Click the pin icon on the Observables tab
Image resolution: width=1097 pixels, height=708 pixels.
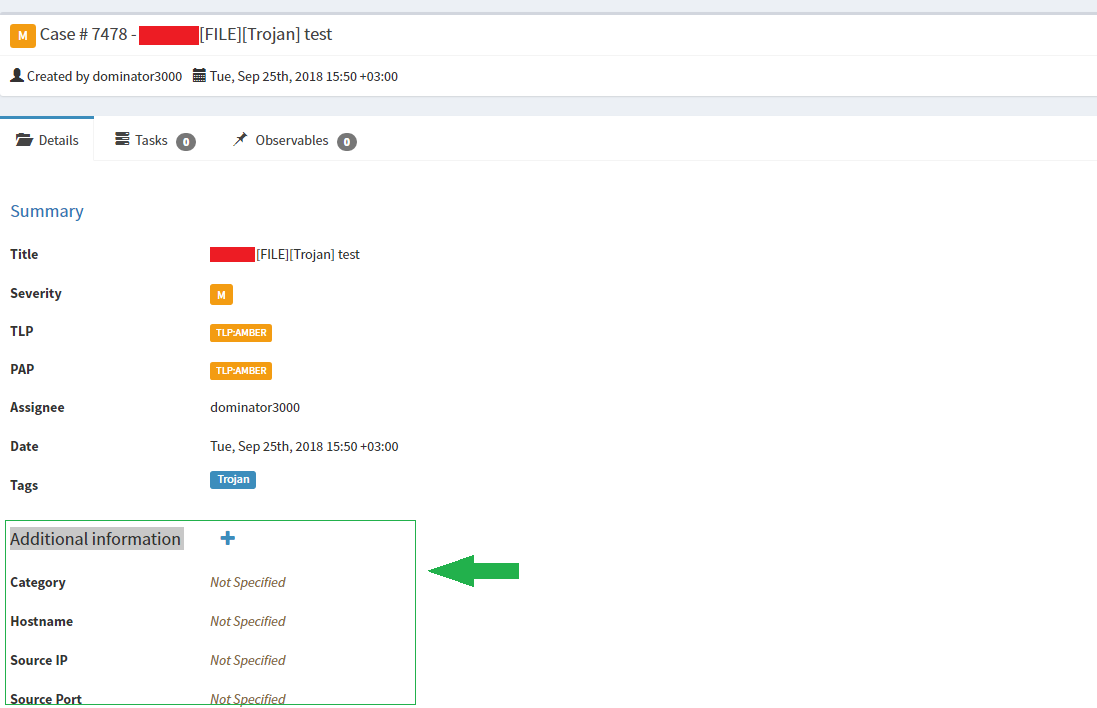239,140
